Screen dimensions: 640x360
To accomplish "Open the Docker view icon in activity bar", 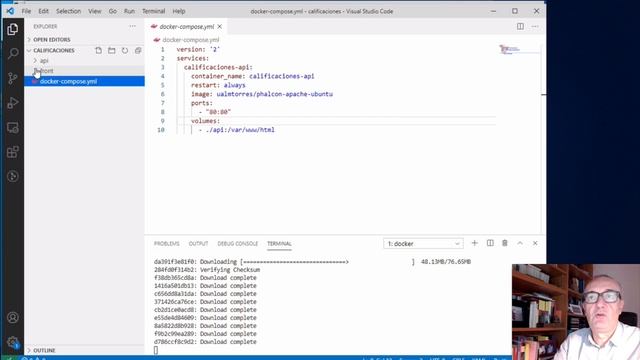I will pyautogui.click(x=13, y=176).
